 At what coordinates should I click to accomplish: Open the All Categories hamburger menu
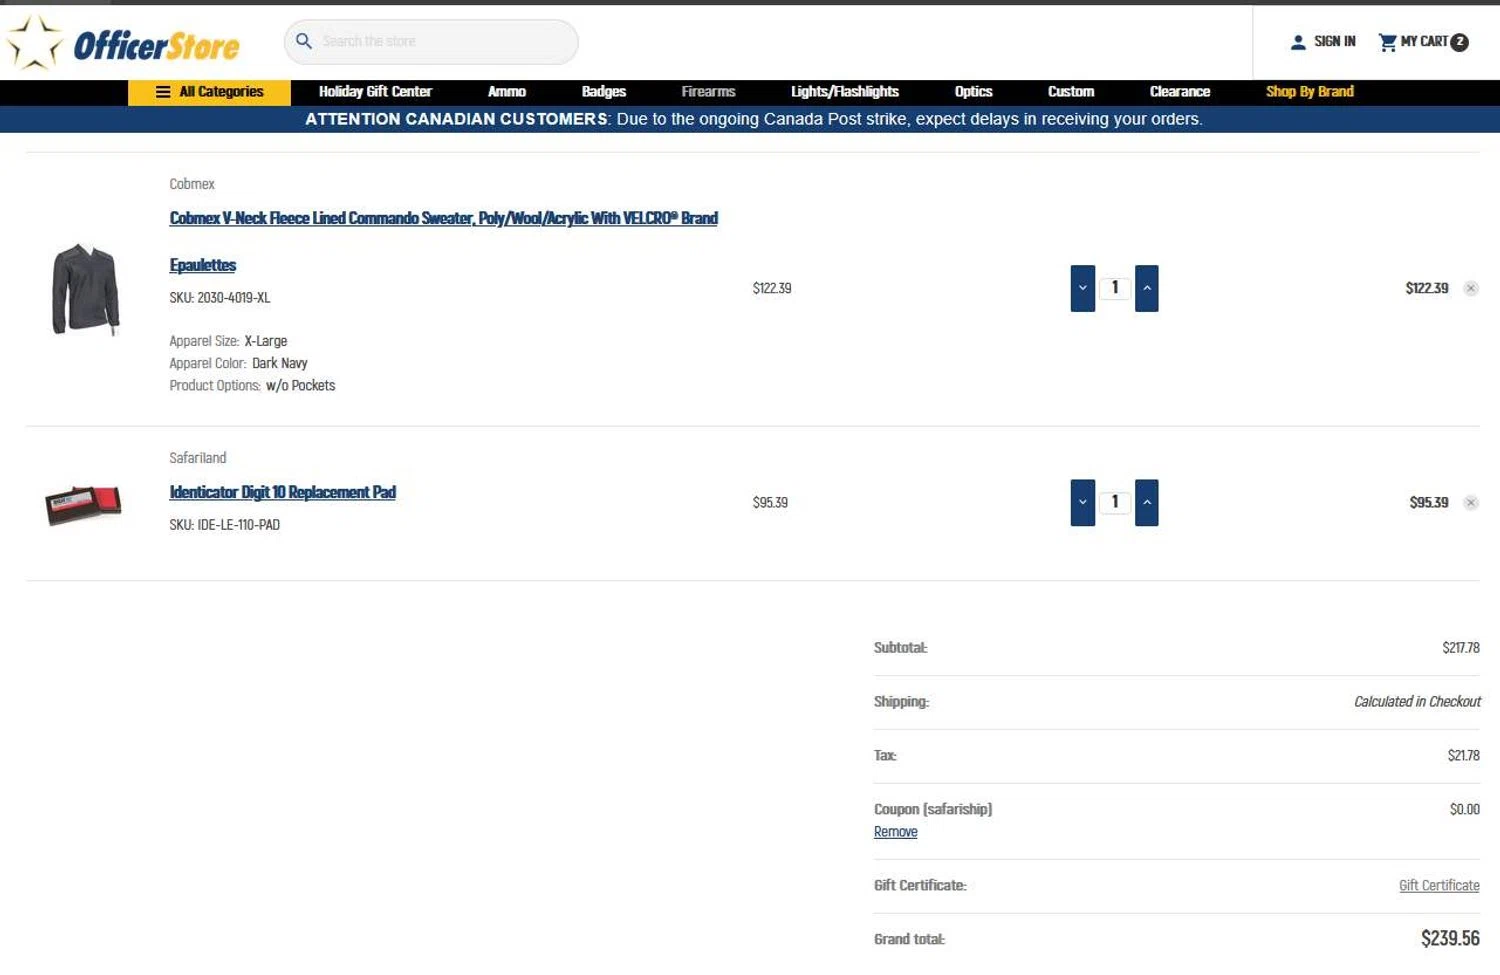(209, 92)
